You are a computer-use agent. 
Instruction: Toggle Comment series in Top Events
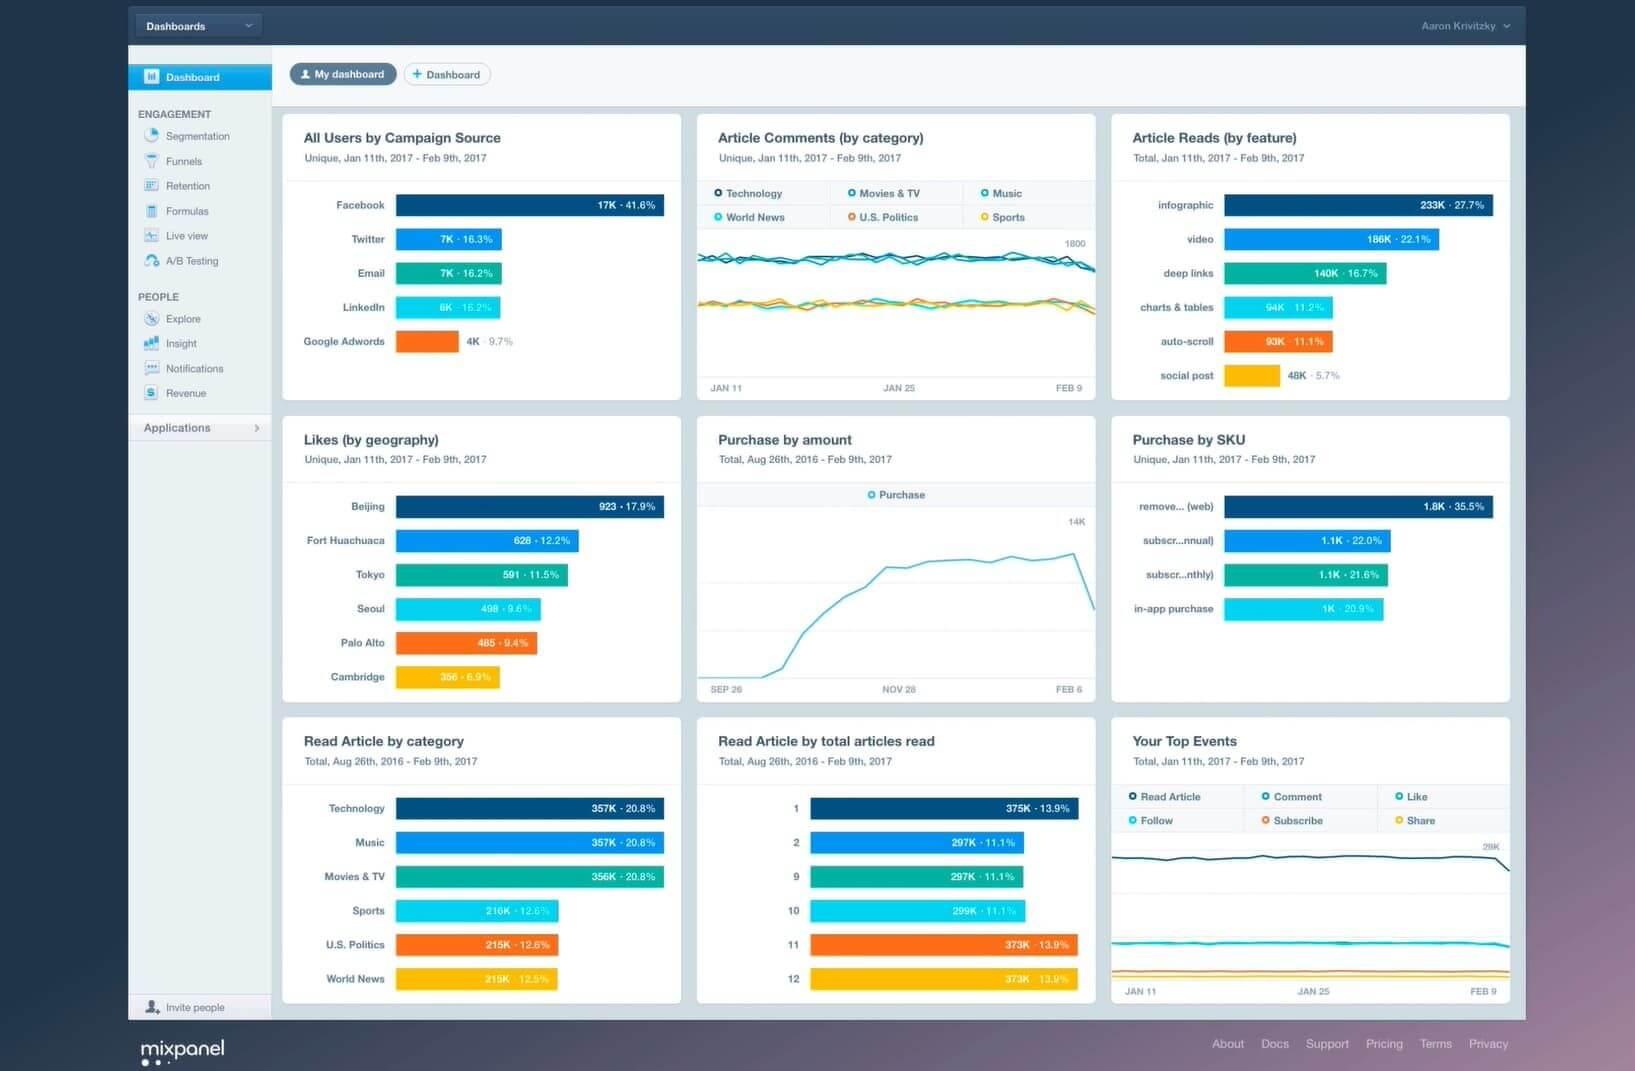click(1292, 797)
